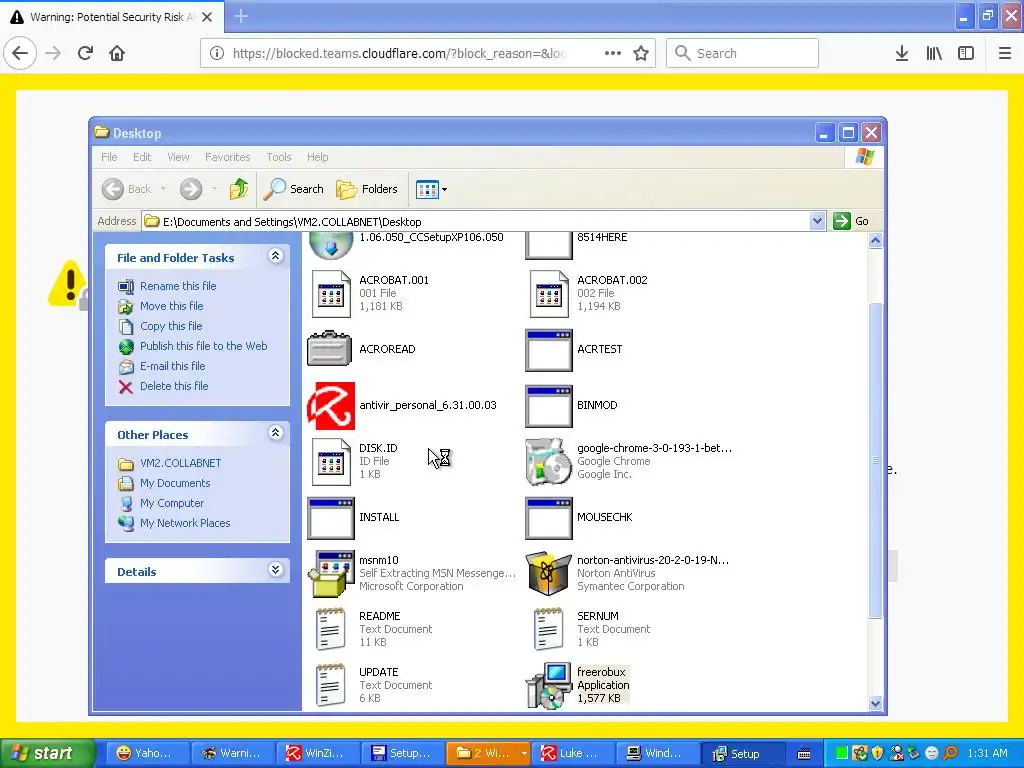The height and width of the screenshot is (768, 1024).
Task: Select the freerobux application icon
Action: point(549,686)
